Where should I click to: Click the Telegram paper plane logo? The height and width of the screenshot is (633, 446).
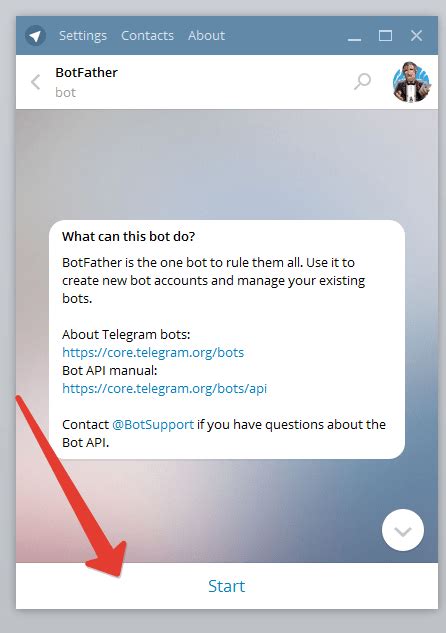(x=35, y=36)
